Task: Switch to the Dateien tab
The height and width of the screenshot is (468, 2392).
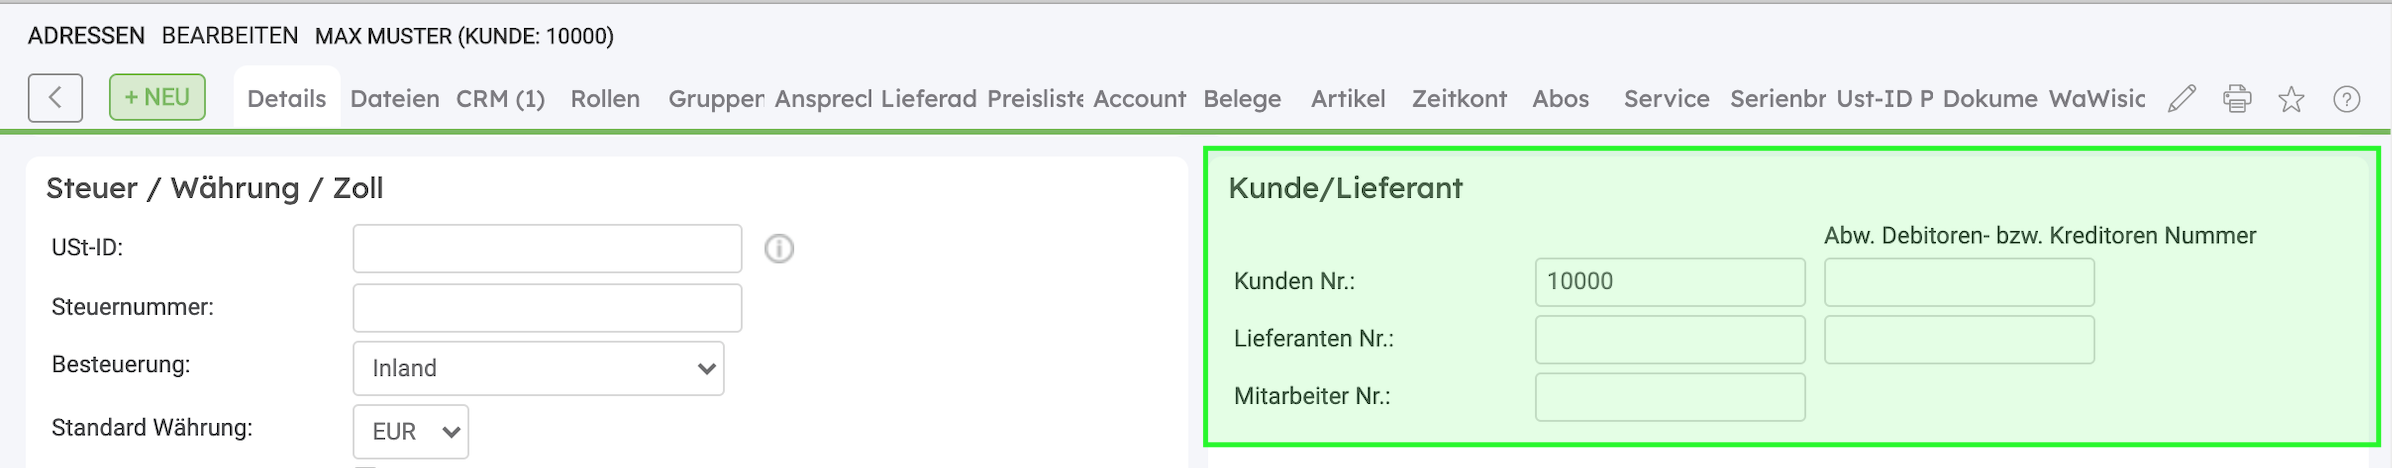Action: click(x=394, y=99)
